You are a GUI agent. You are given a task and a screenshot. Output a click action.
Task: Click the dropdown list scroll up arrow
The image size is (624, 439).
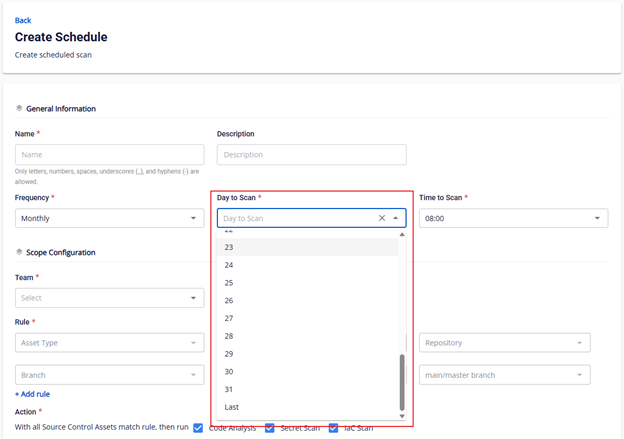pos(403,235)
